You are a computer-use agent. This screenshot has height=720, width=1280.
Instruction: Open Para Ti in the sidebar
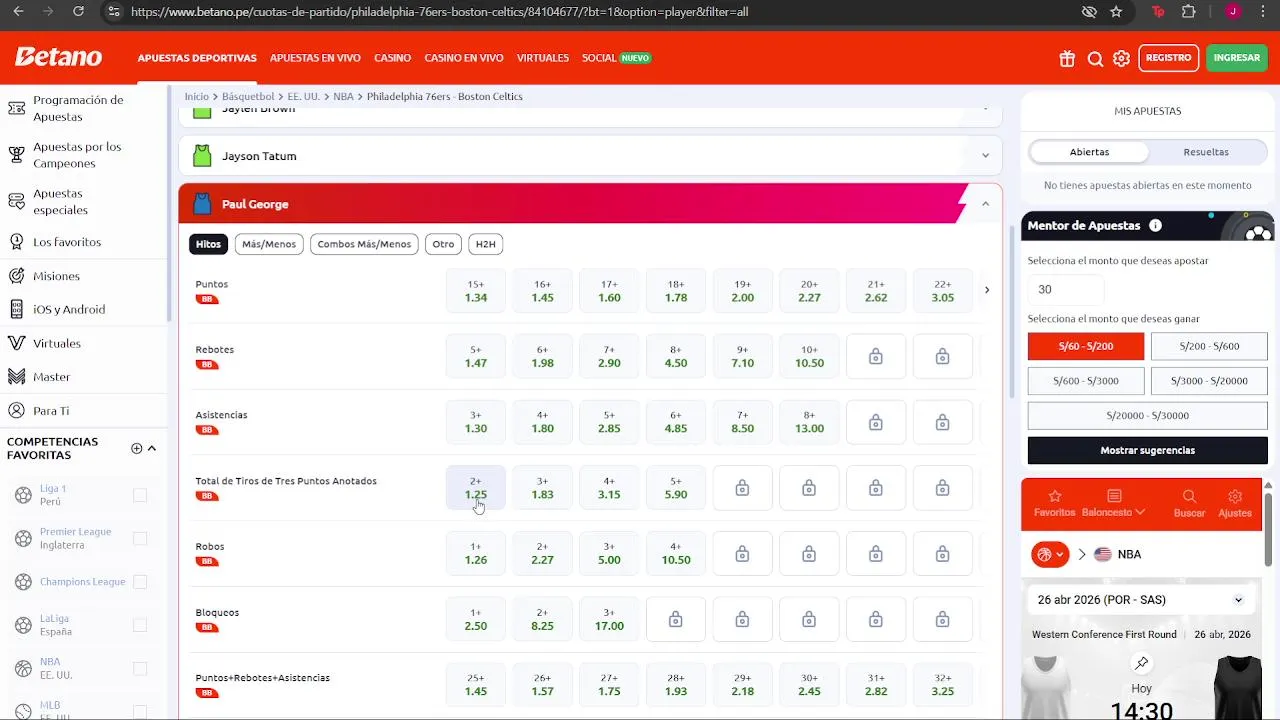point(51,411)
